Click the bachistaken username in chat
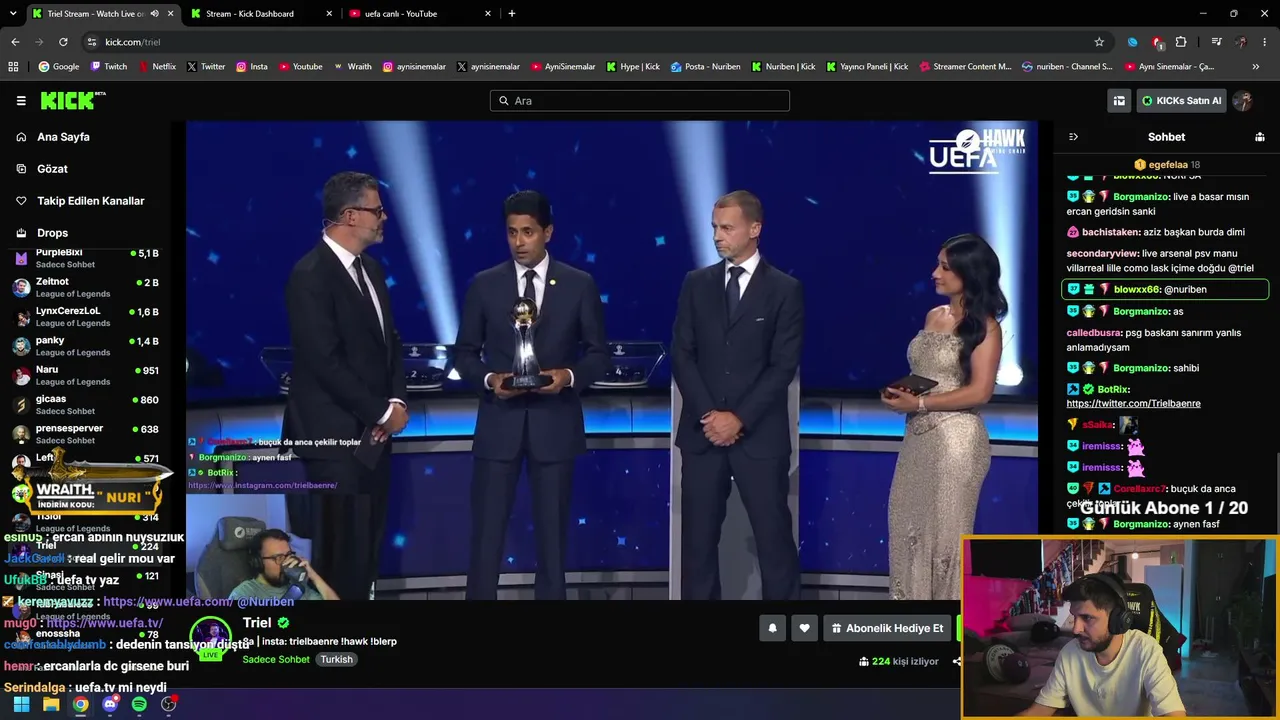This screenshot has height=720, width=1280. (x=1111, y=232)
